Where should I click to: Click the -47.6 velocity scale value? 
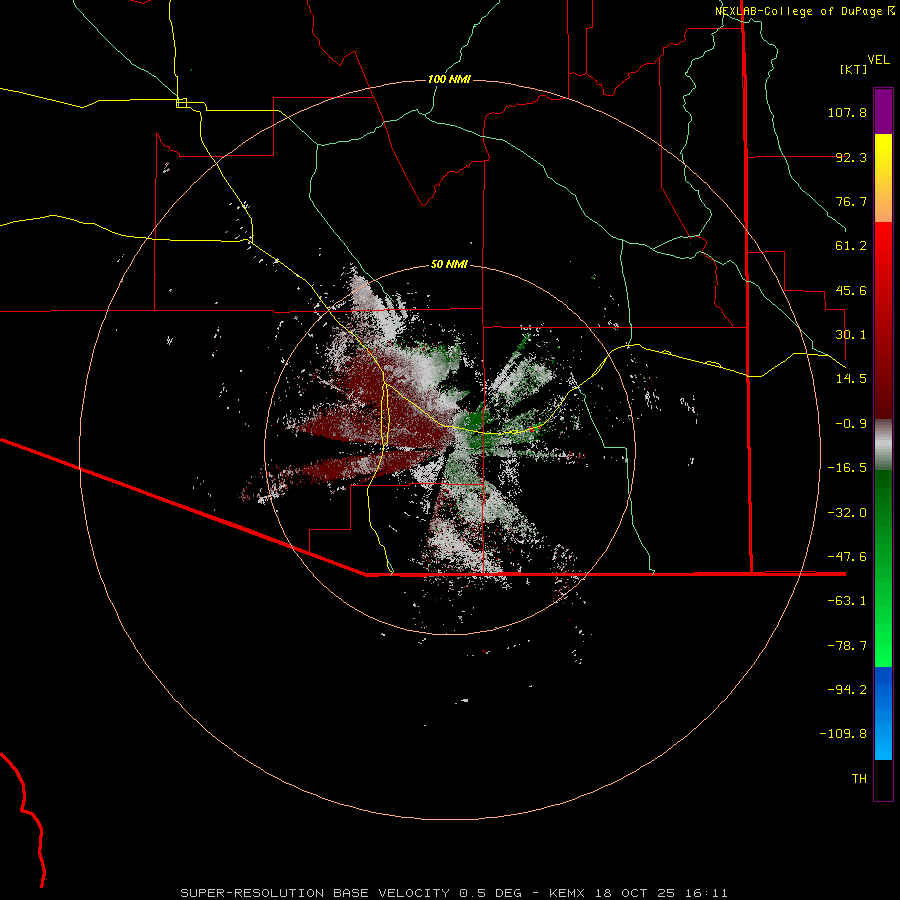pos(847,557)
